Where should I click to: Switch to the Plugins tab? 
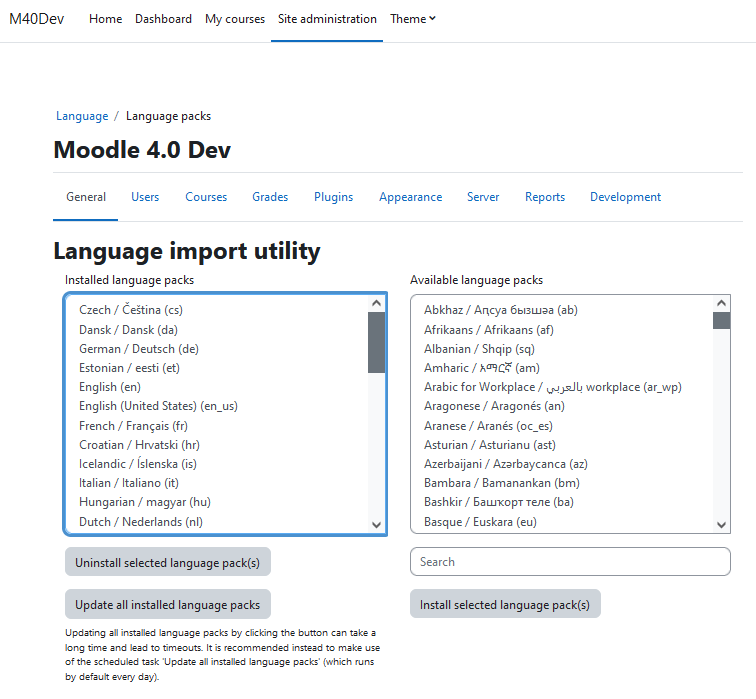coord(333,197)
